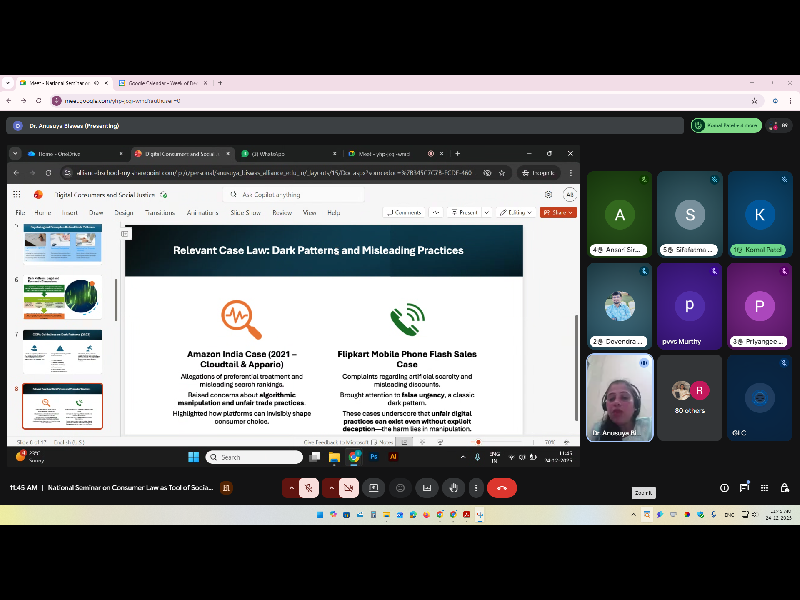Click the Share screen button
This screenshot has height=600, width=800.
click(374, 488)
